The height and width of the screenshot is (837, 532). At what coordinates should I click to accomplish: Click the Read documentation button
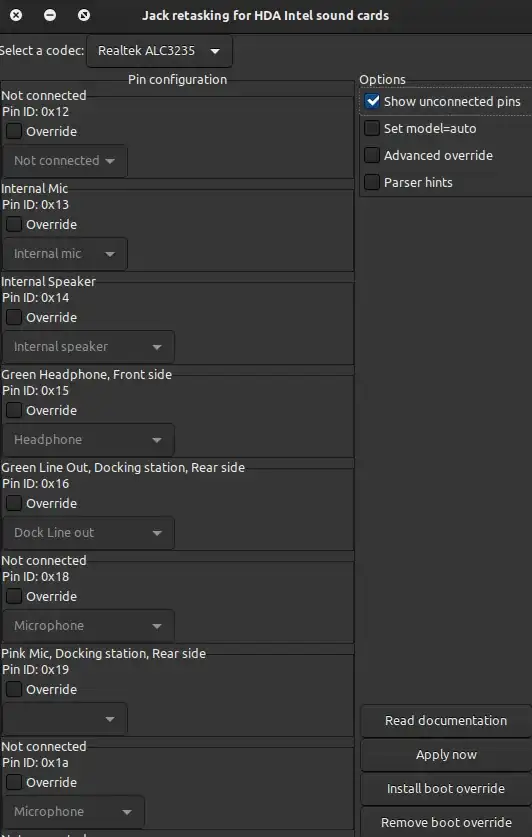446,721
